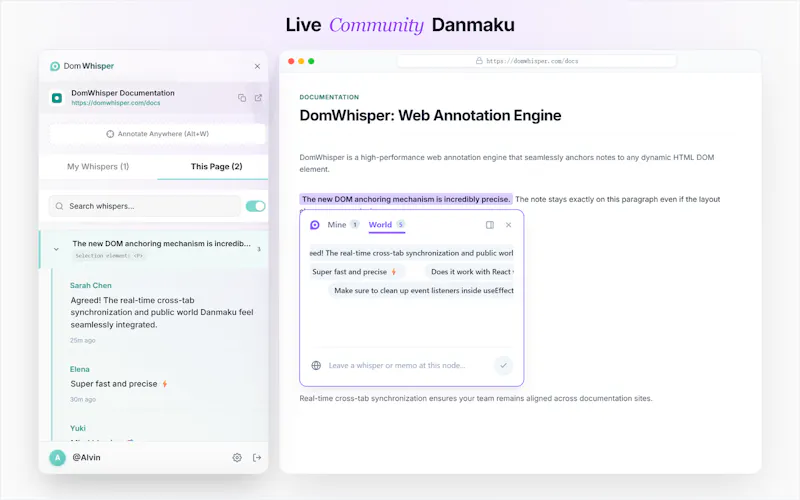Click the search magnifier icon

pos(60,206)
